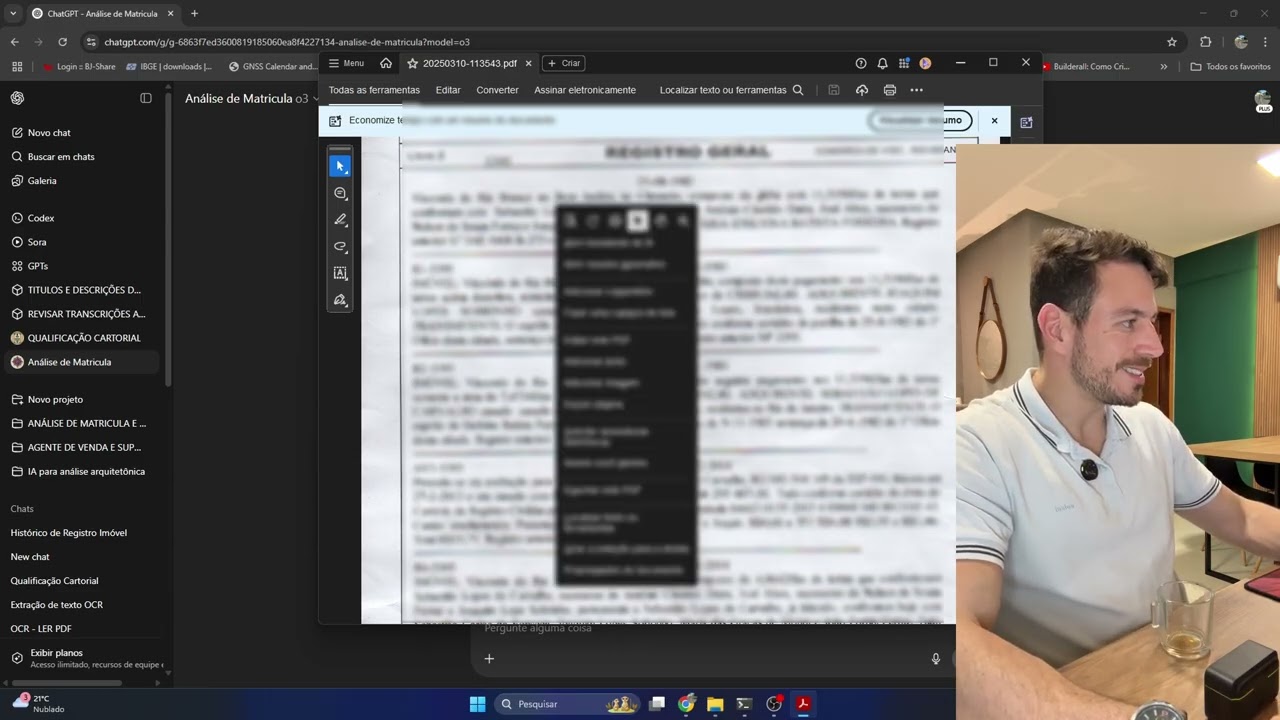This screenshot has height=720, width=1280.
Task: Click the Criar new tab button
Action: tap(565, 63)
